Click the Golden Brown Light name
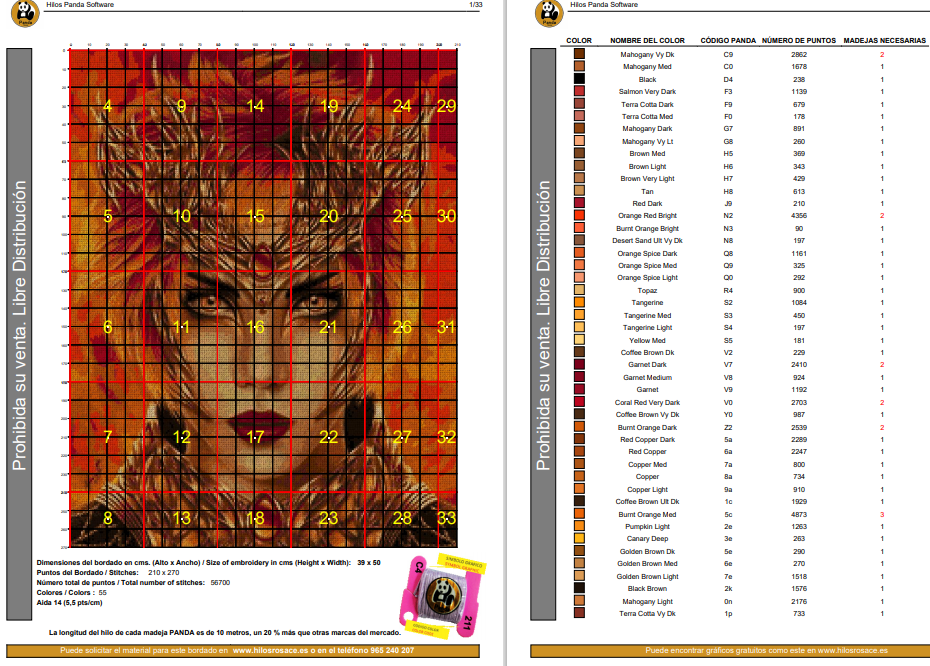 coord(647,576)
